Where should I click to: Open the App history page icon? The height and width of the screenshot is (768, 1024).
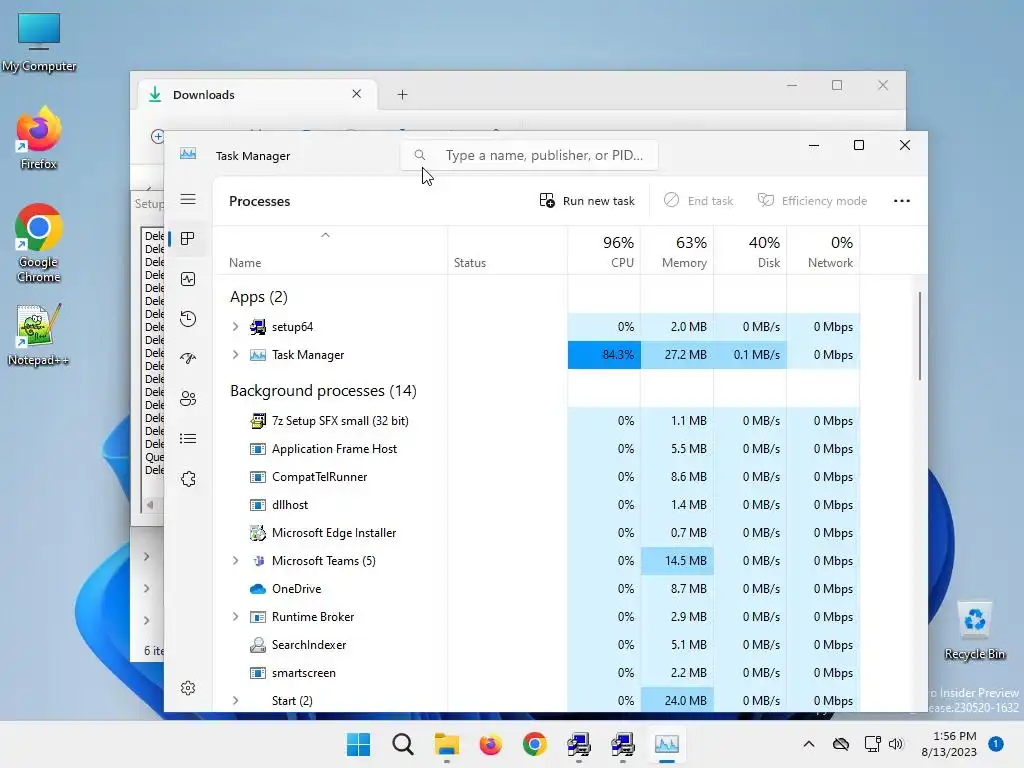(x=188, y=319)
